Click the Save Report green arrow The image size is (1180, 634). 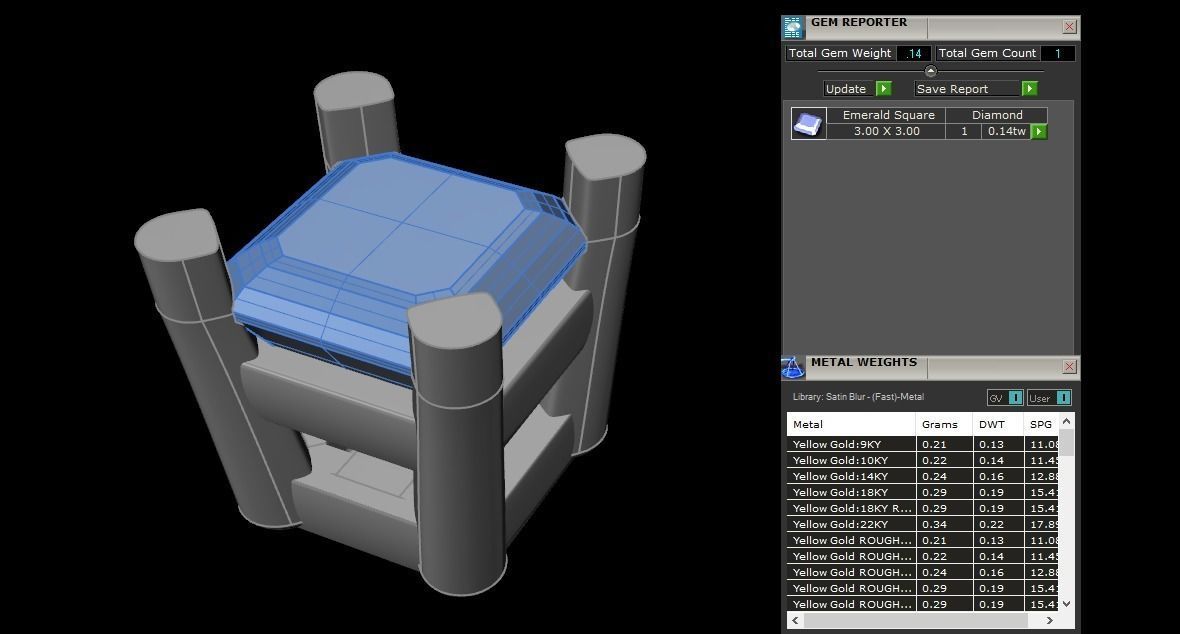point(1029,89)
